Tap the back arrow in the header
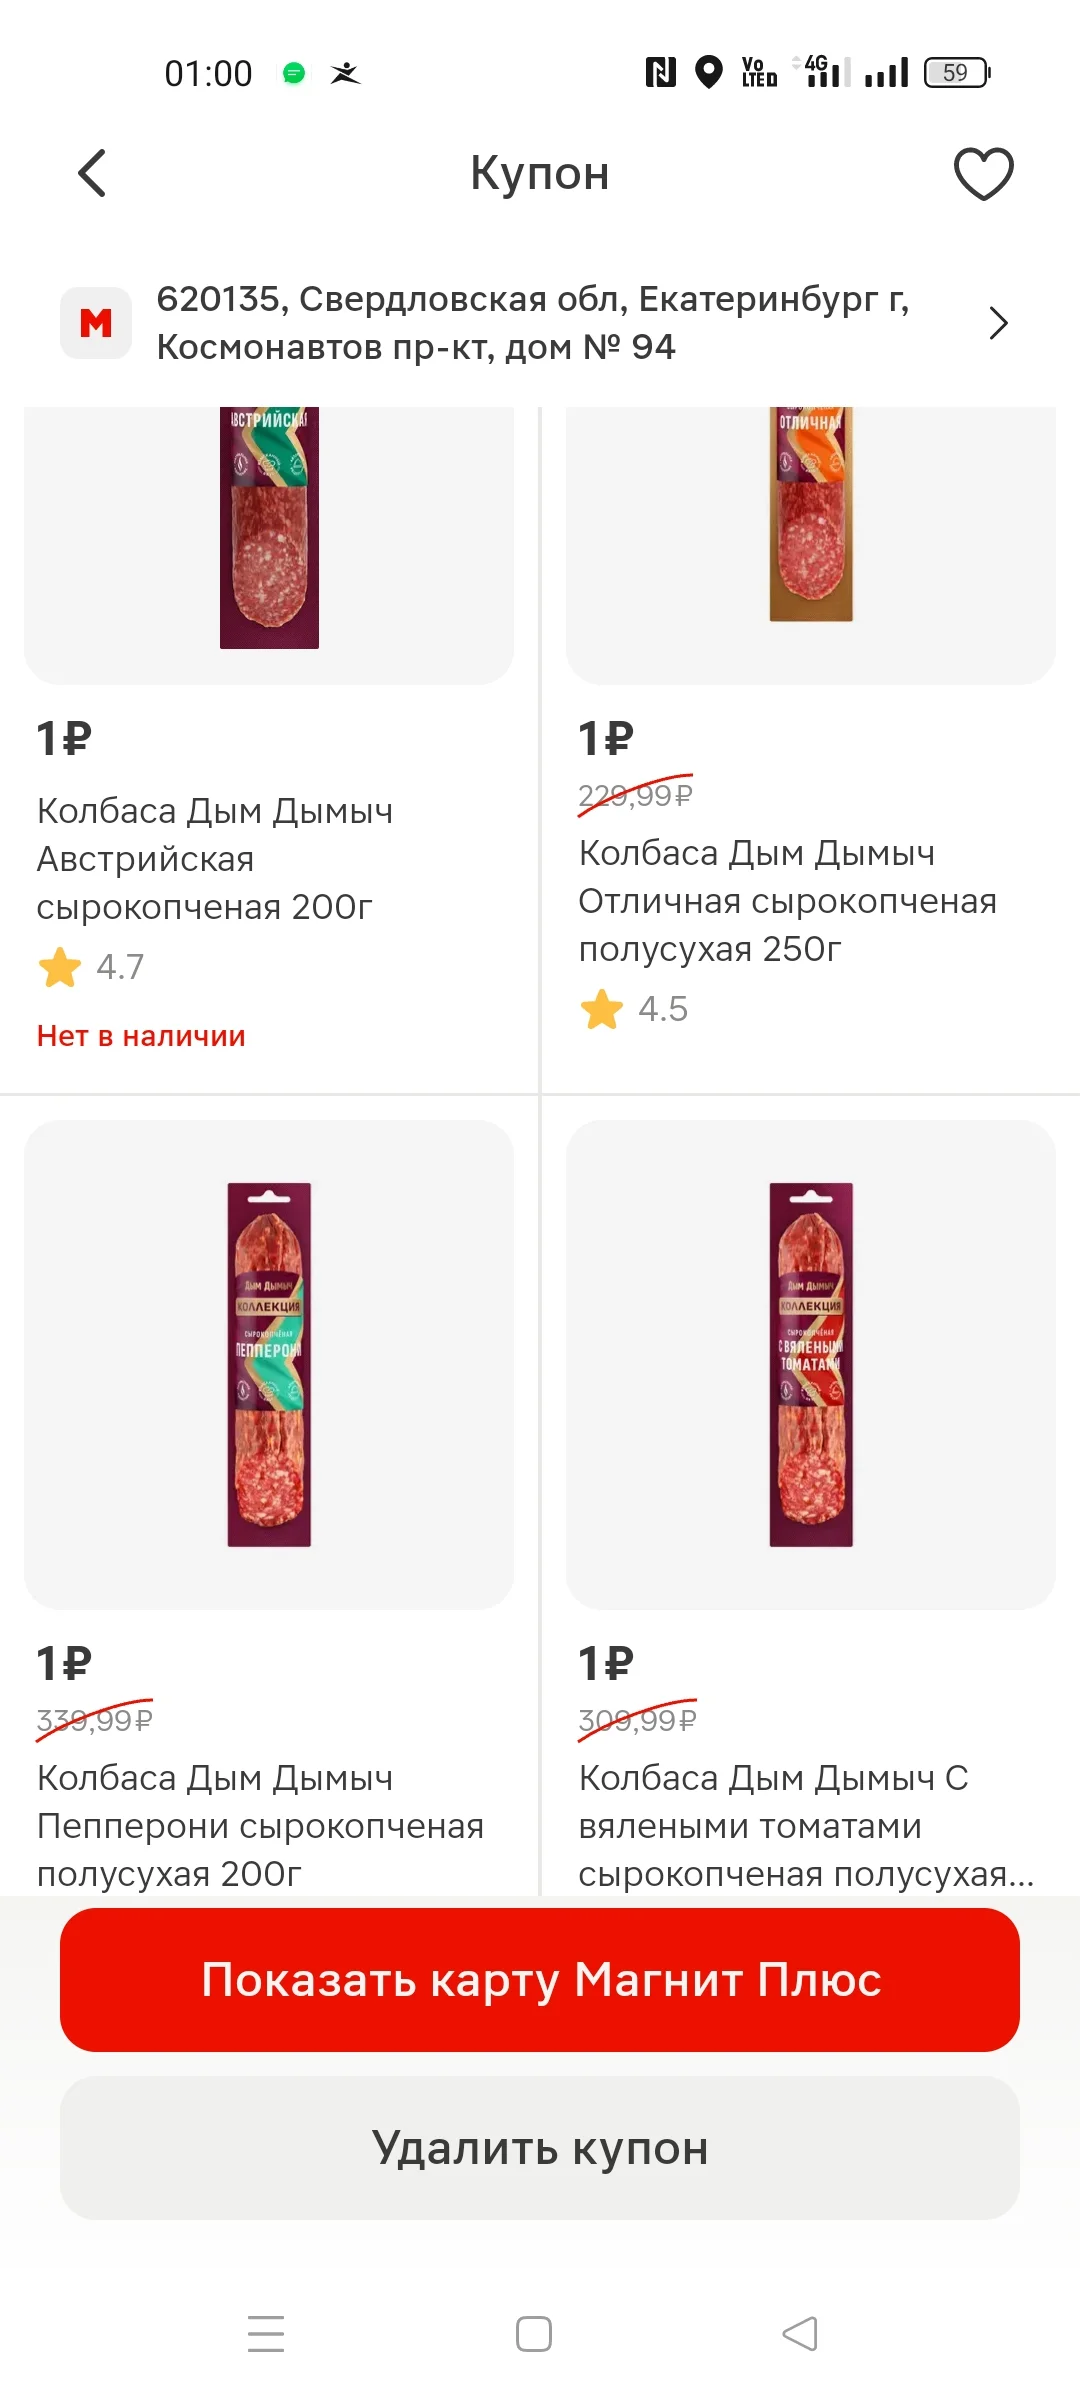Image resolution: width=1080 pixels, height=2400 pixels. pyautogui.click(x=92, y=173)
